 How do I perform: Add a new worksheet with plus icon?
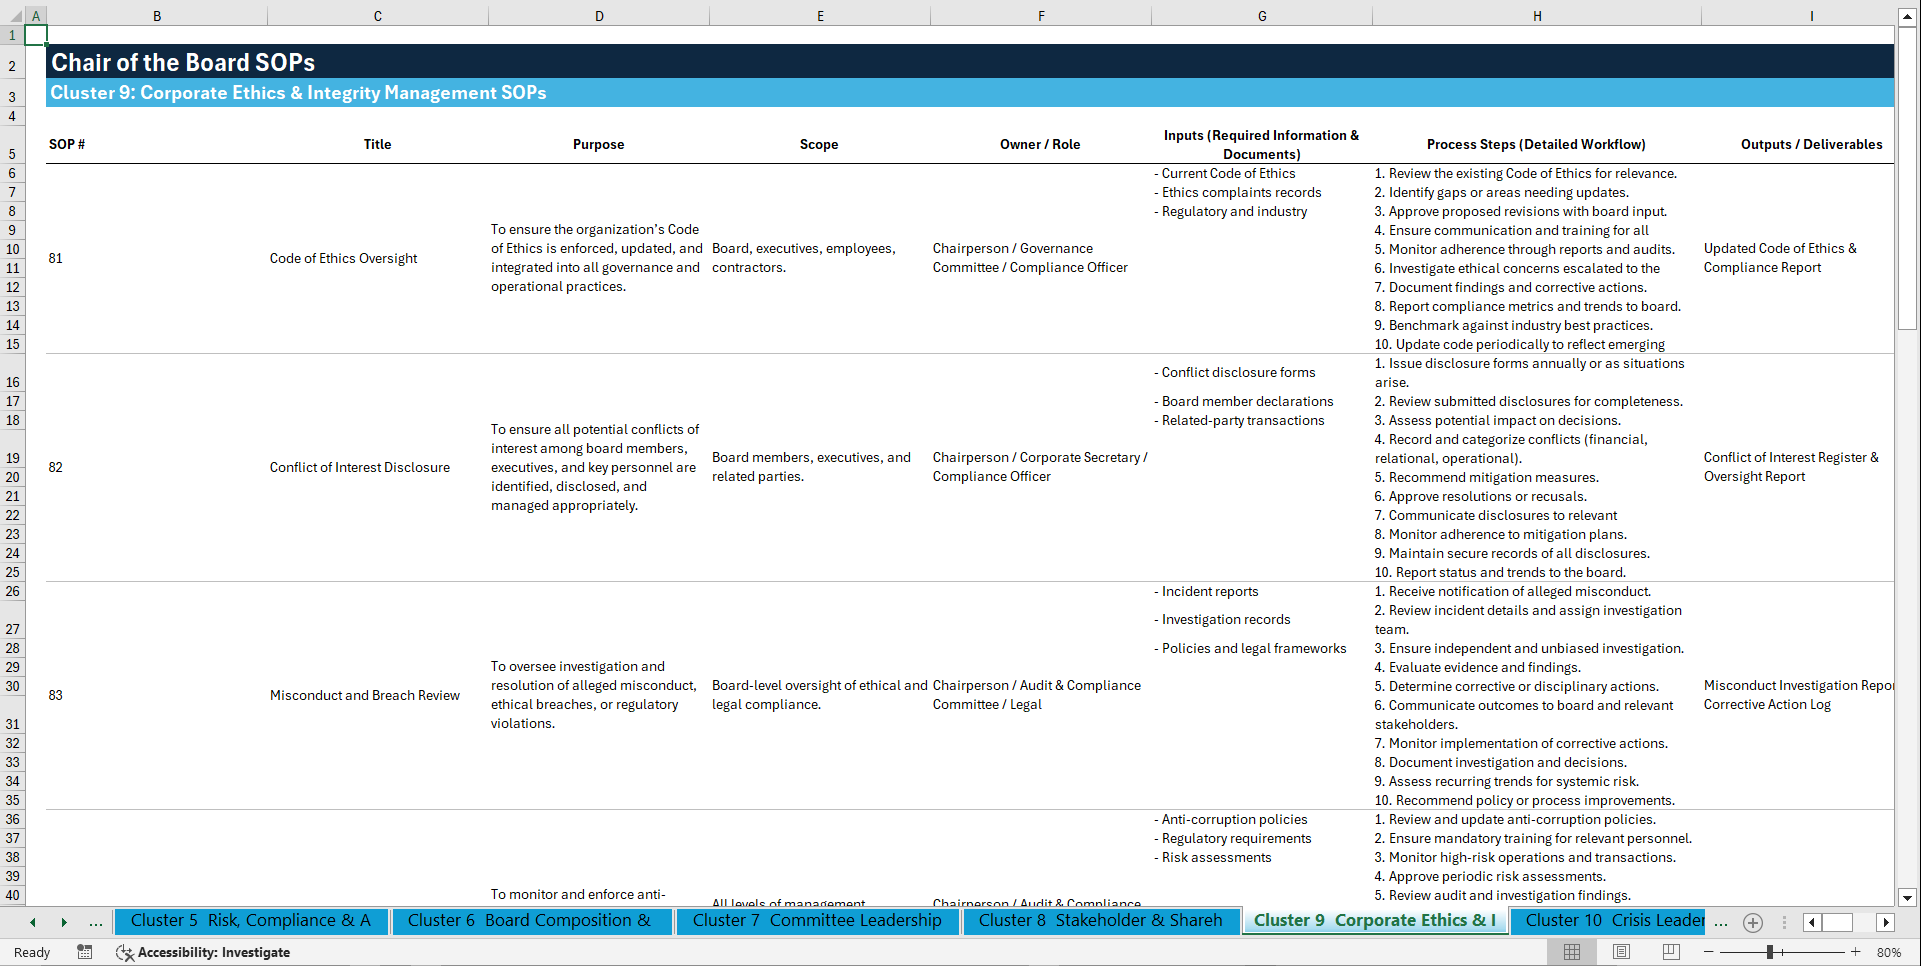click(x=1752, y=922)
